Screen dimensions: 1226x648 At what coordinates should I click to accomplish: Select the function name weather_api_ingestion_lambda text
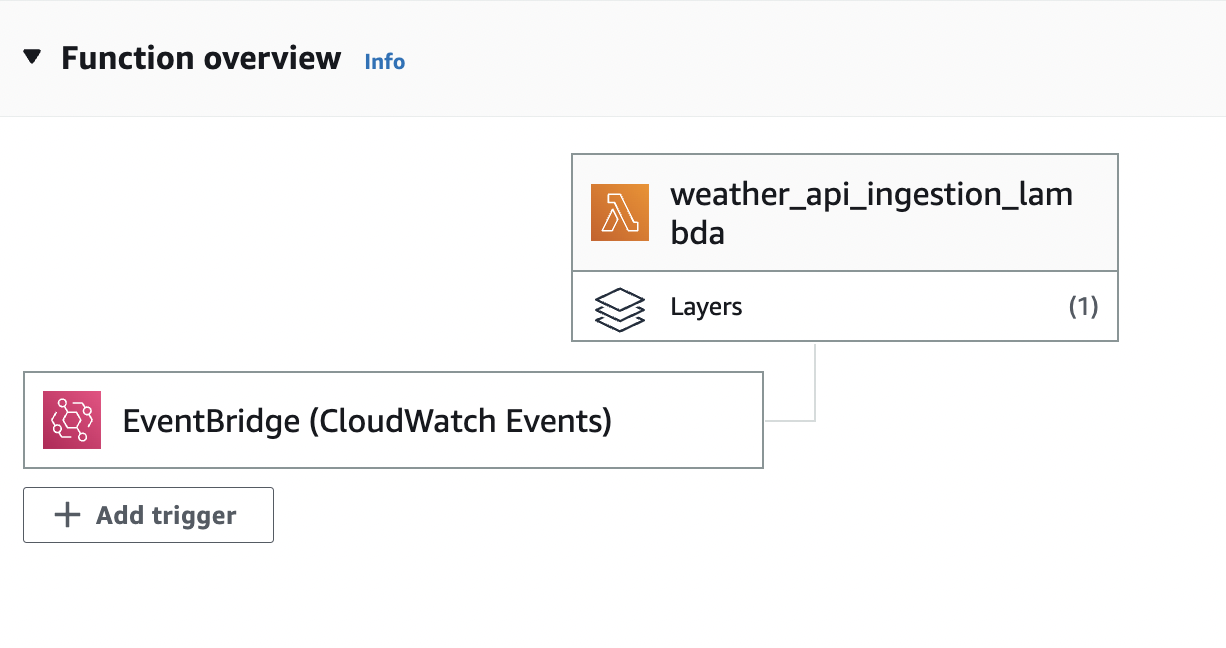(873, 213)
